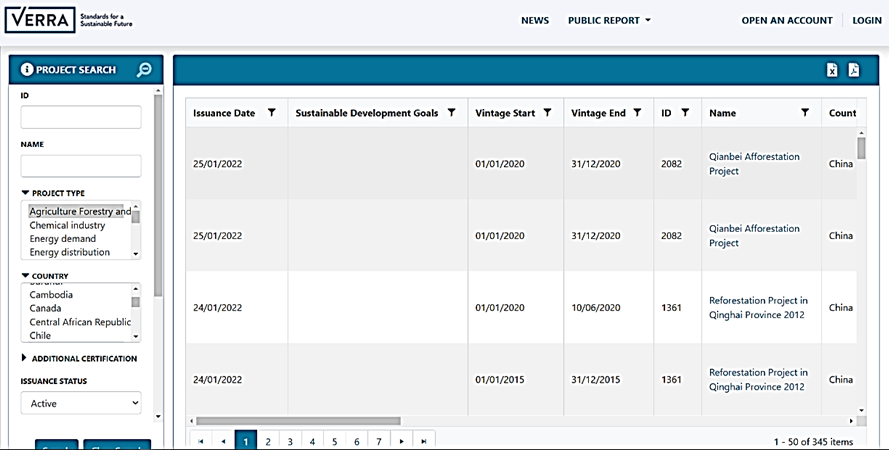Open filter for Sustainable Development Goals column
The image size is (889, 452).
click(x=451, y=113)
